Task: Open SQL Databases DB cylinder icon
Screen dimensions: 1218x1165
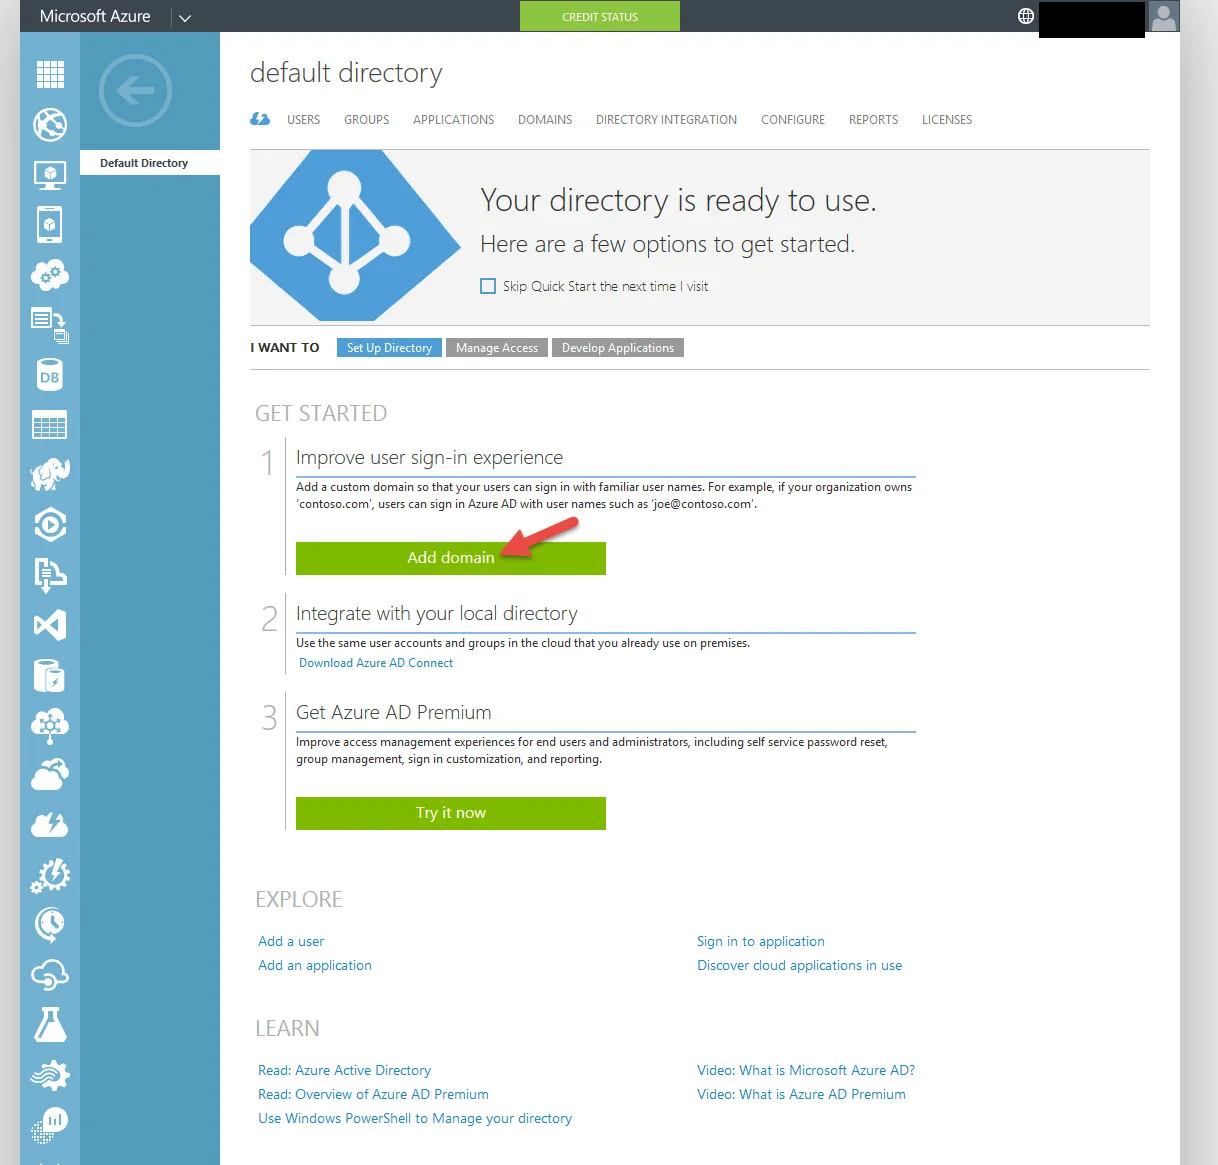Action: (50, 375)
